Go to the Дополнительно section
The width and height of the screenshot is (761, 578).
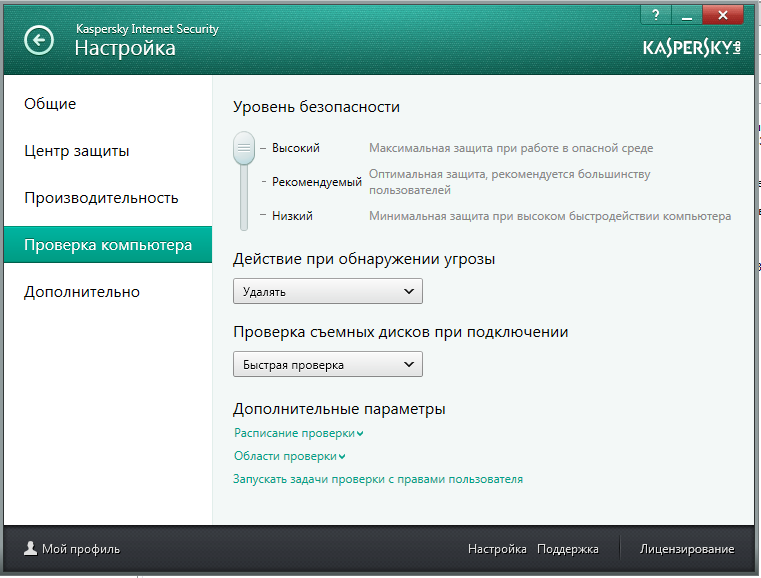click(82, 292)
